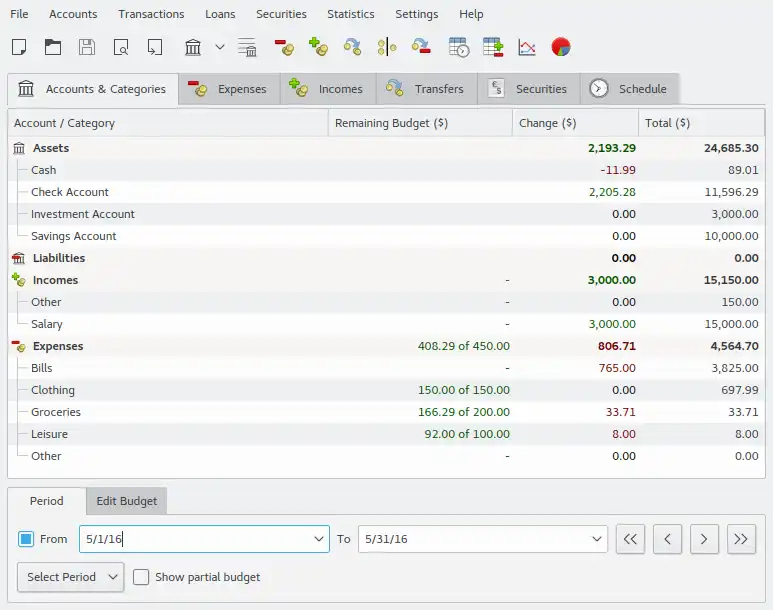Switch to the Schedule tab
Viewport: 773px width, 610px height.
[630, 89]
